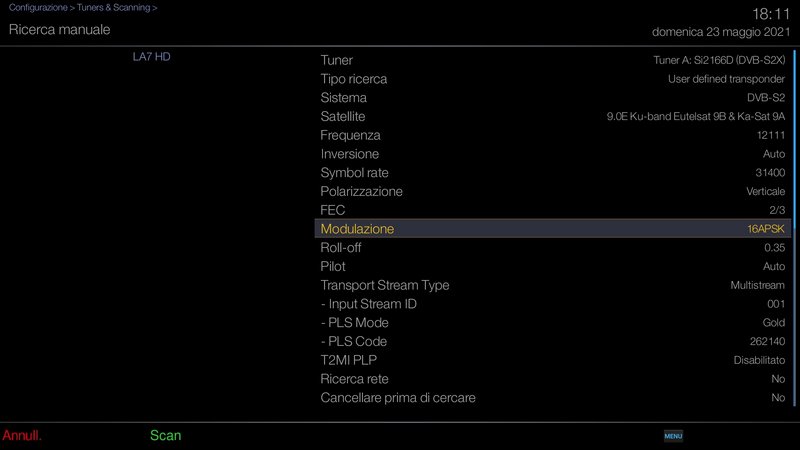The width and height of the screenshot is (800, 450).
Task: Select Cancellare prima di cercare row
Action: coord(553,397)
